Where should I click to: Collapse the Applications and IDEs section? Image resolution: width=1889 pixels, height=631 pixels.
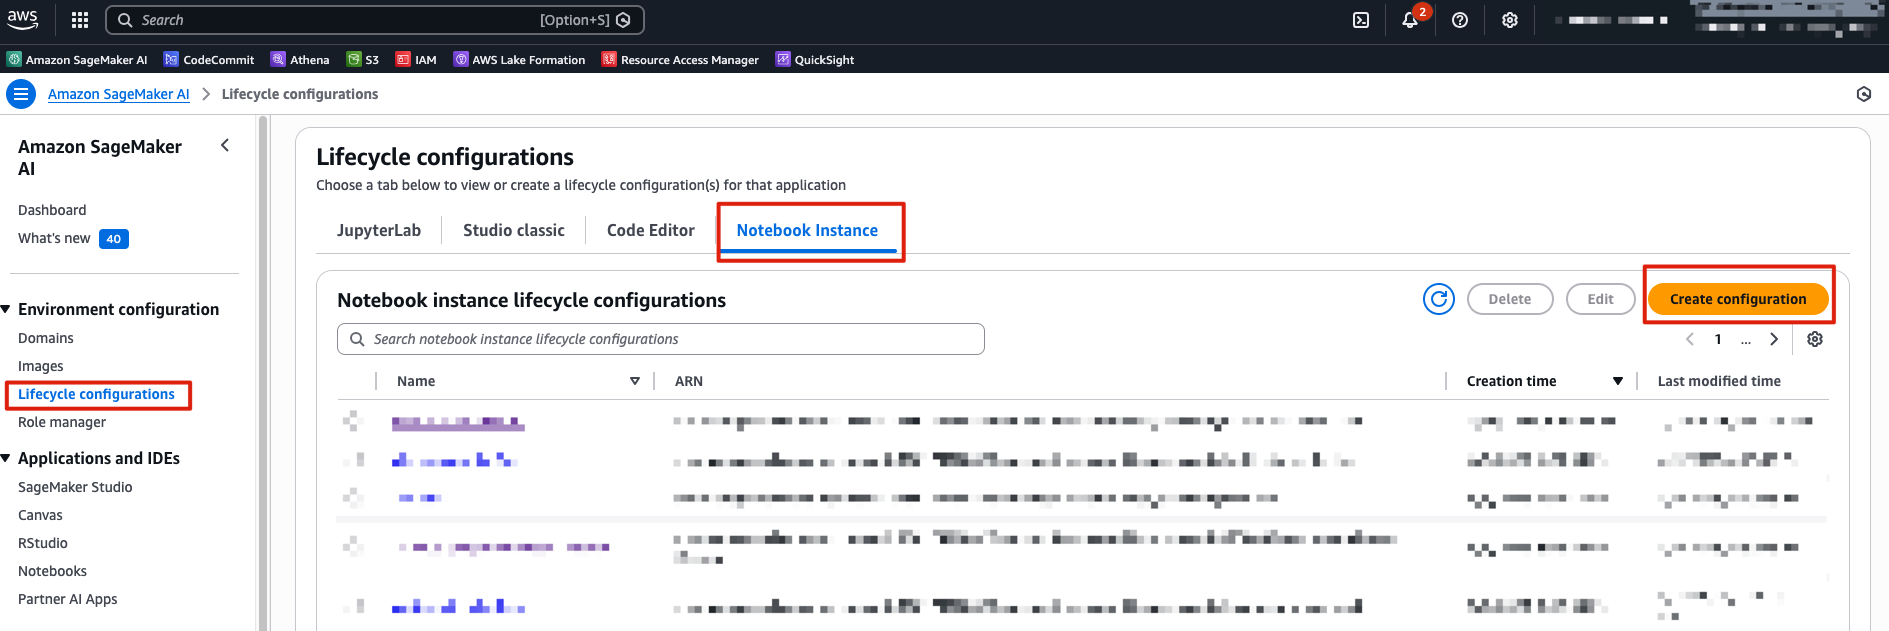click(x=6, y=458)
